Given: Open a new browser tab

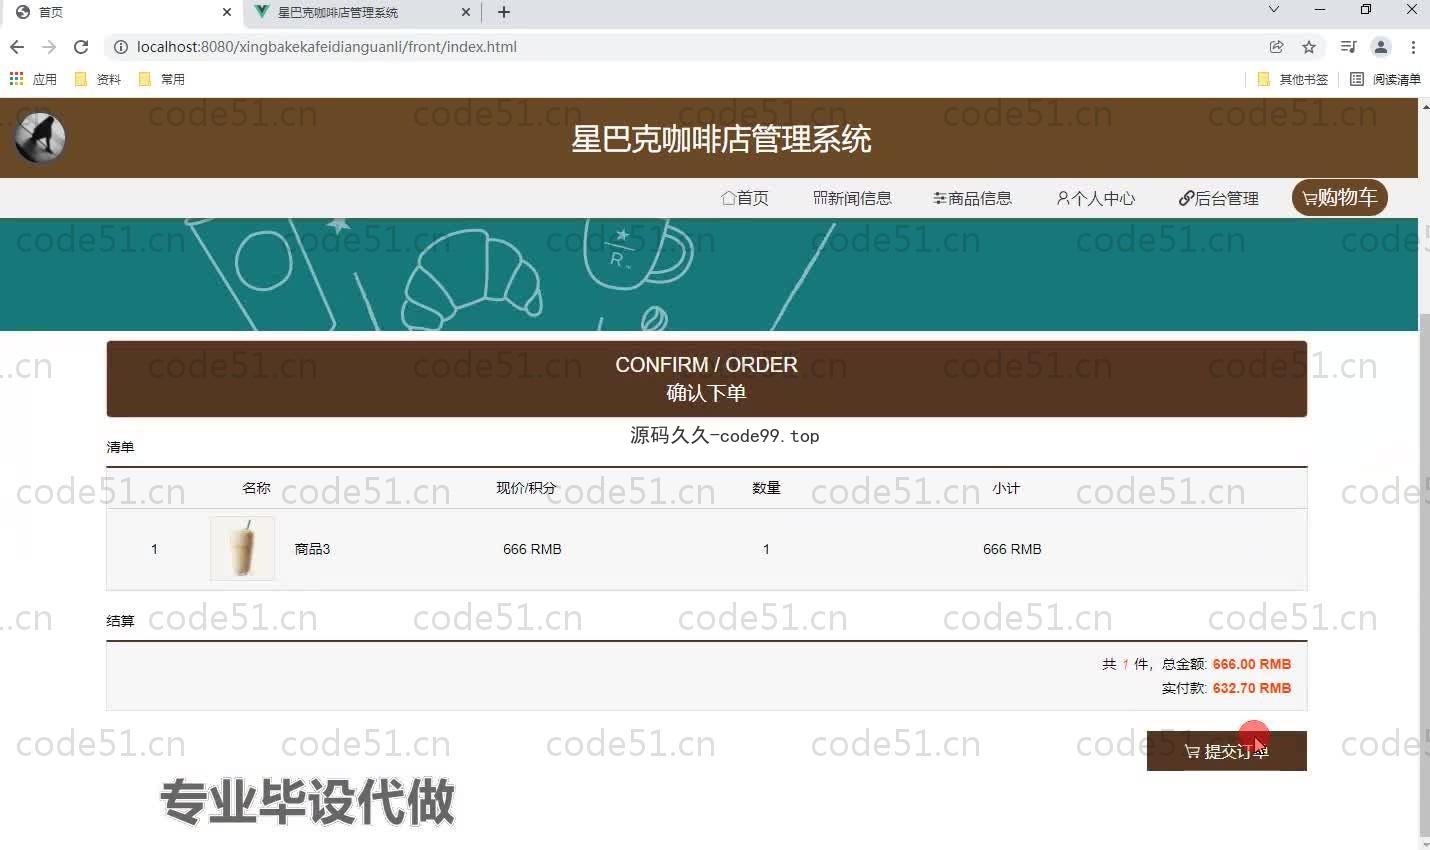Looking at the screenshot, I should (x=504, y=12).
